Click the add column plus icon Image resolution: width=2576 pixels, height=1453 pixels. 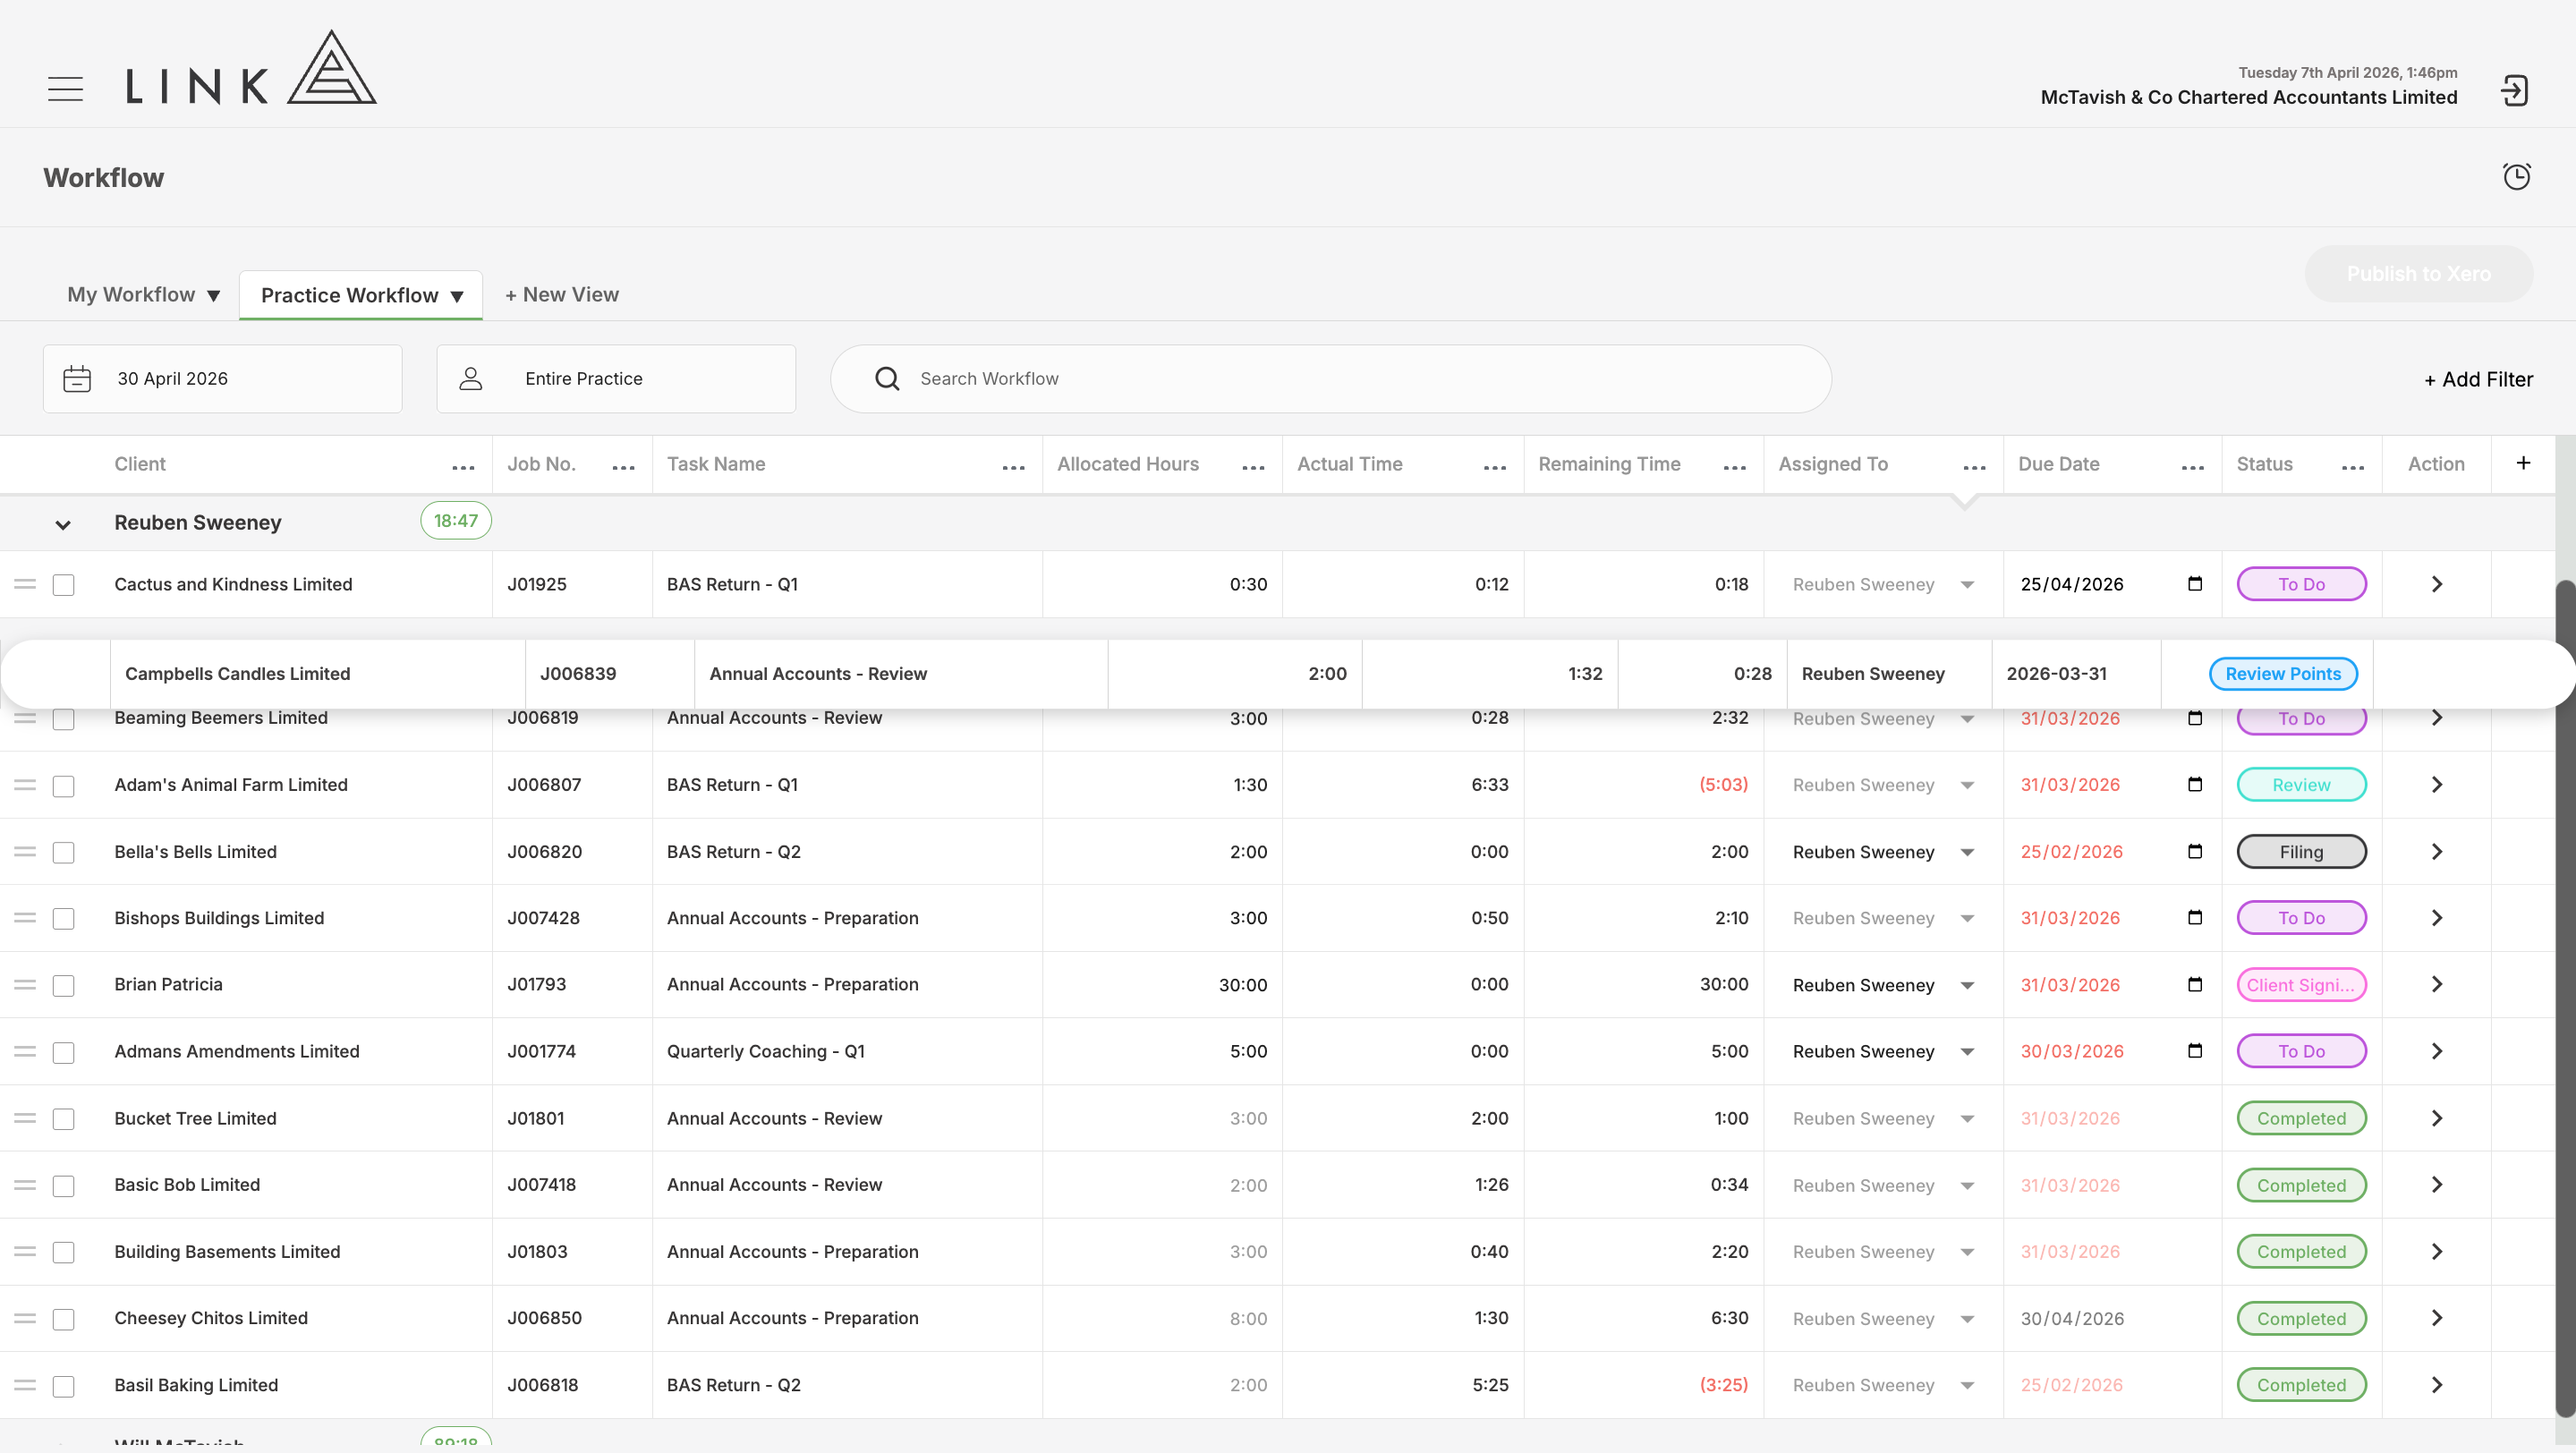click(x=2523, y=463)
